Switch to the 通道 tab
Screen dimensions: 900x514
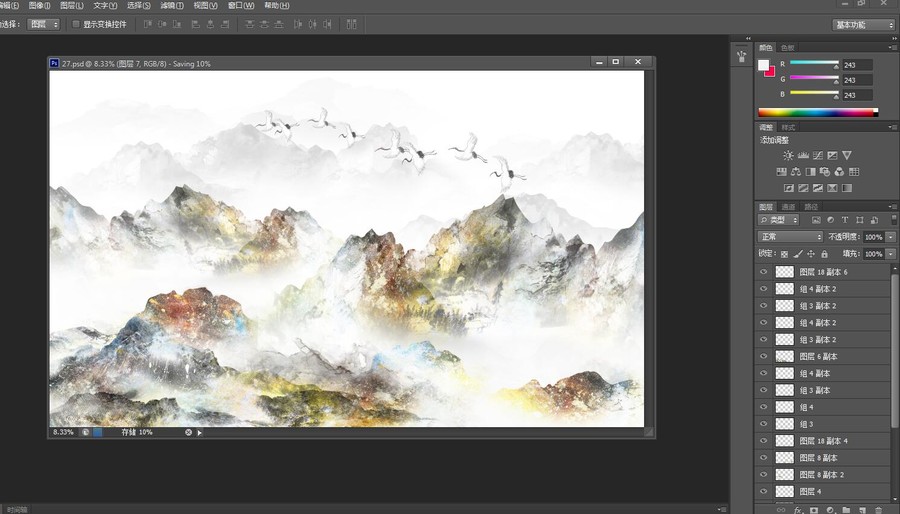point(788,207)
